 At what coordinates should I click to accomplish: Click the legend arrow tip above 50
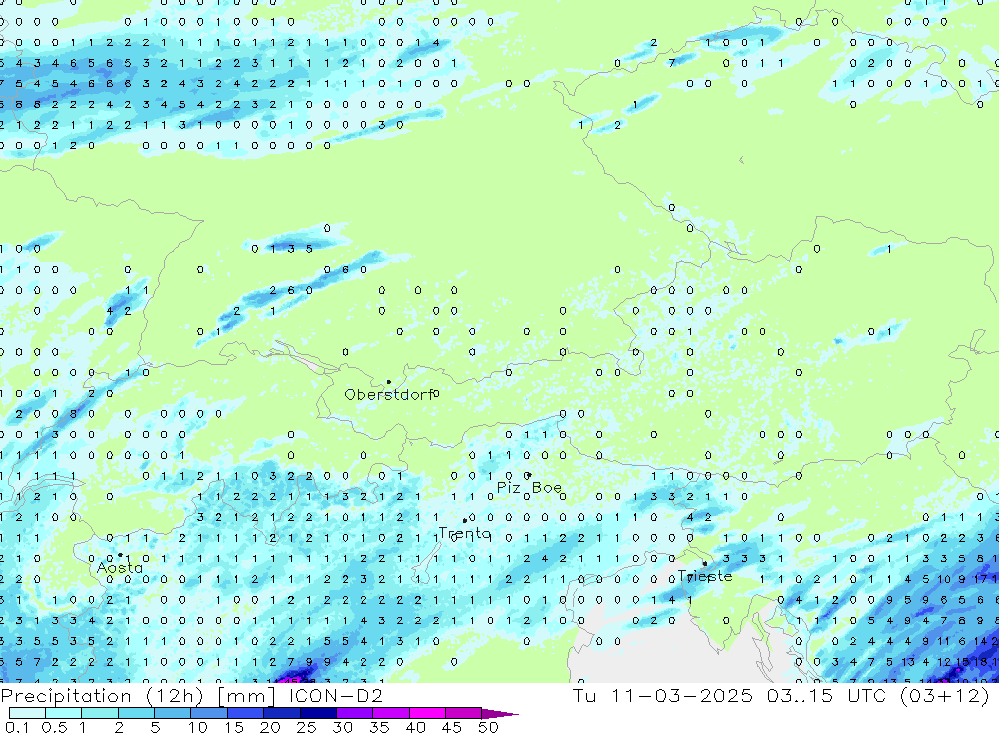pos(501,714)
